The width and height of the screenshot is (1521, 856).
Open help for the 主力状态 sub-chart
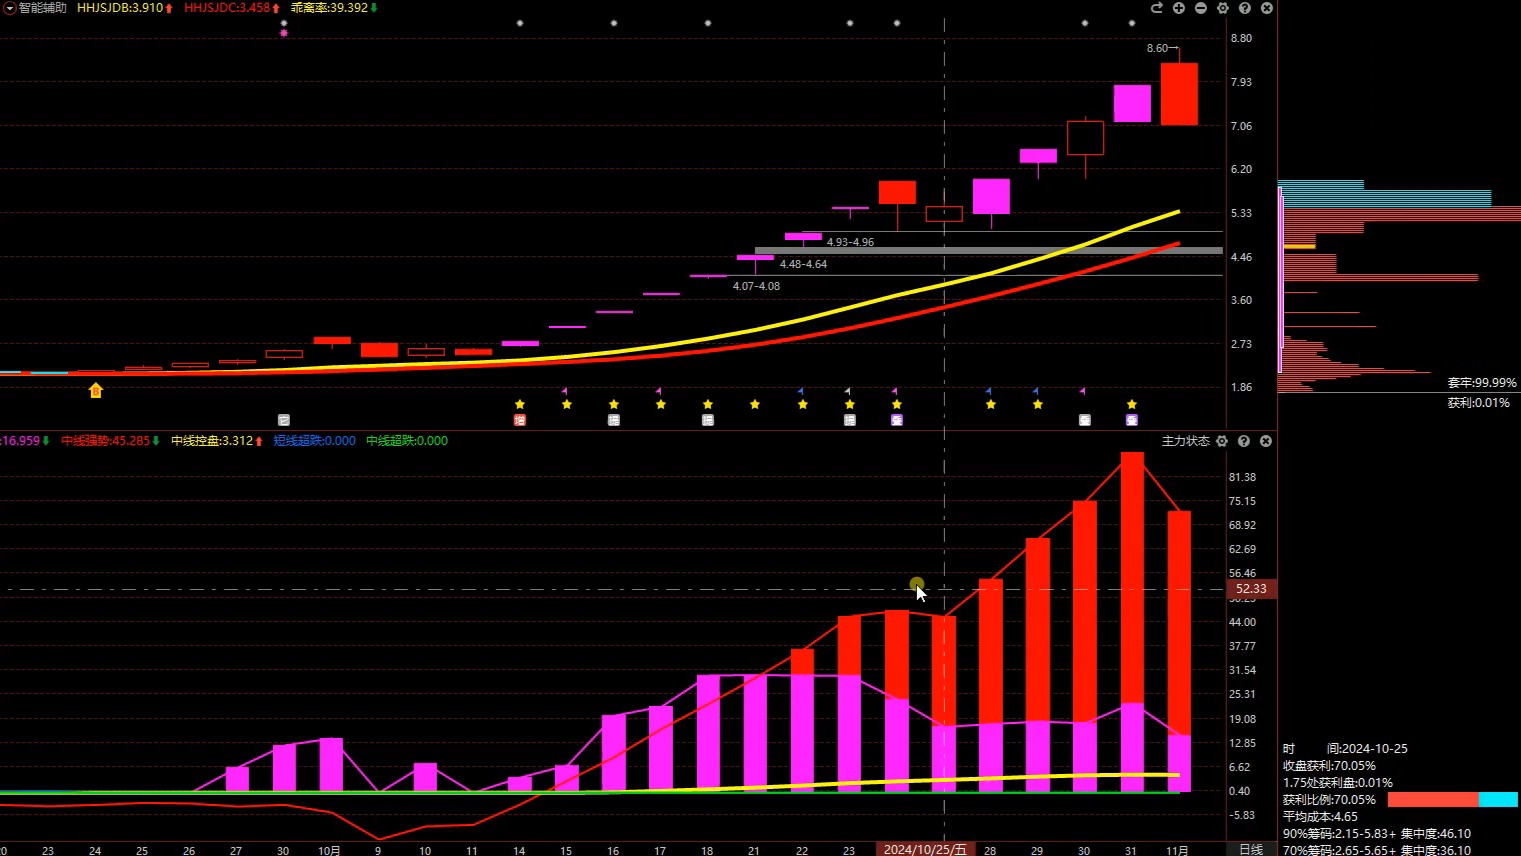pyautogui.click(x=1244, y=441)
